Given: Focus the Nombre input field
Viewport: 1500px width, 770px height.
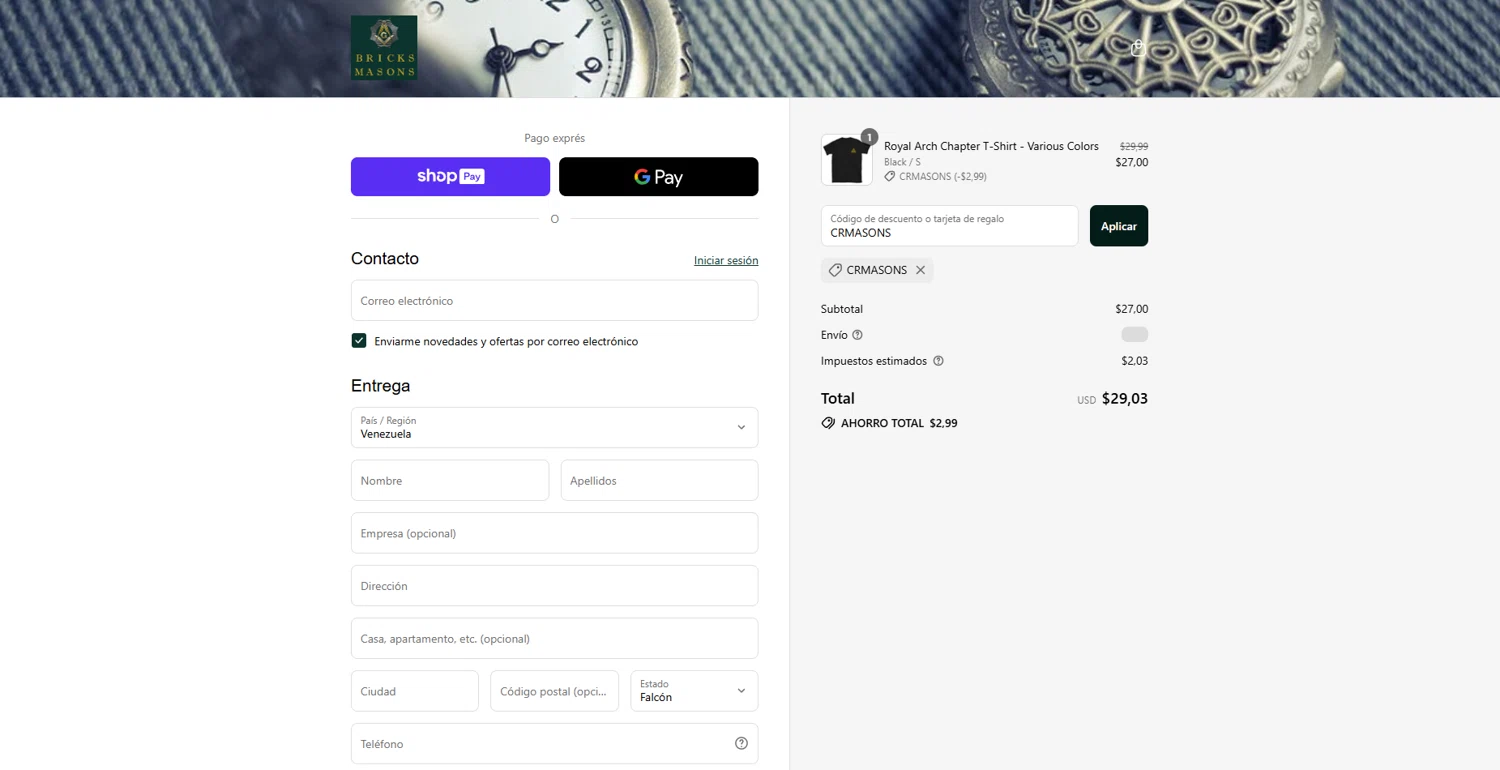Looking at the screenshot, I should pos(450,480).
